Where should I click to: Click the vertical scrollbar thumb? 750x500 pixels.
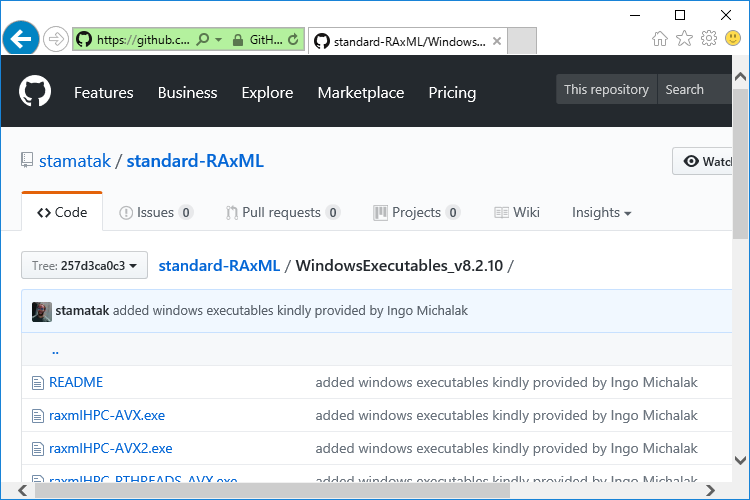(x=740, y=164)
